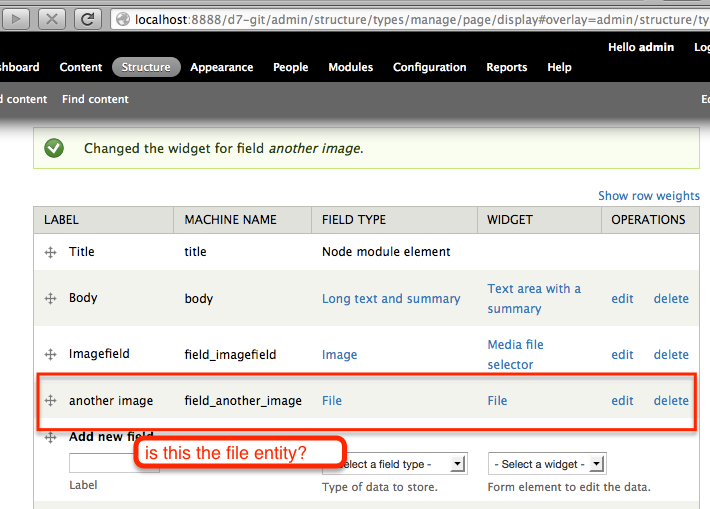Click the Hello admin account link
Image resolution: width=710 pixels, height=509 pixels.
(641, 47)
